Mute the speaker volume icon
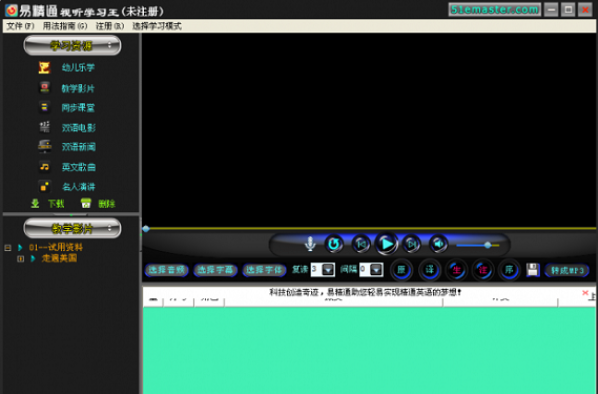 pos(439,244)
